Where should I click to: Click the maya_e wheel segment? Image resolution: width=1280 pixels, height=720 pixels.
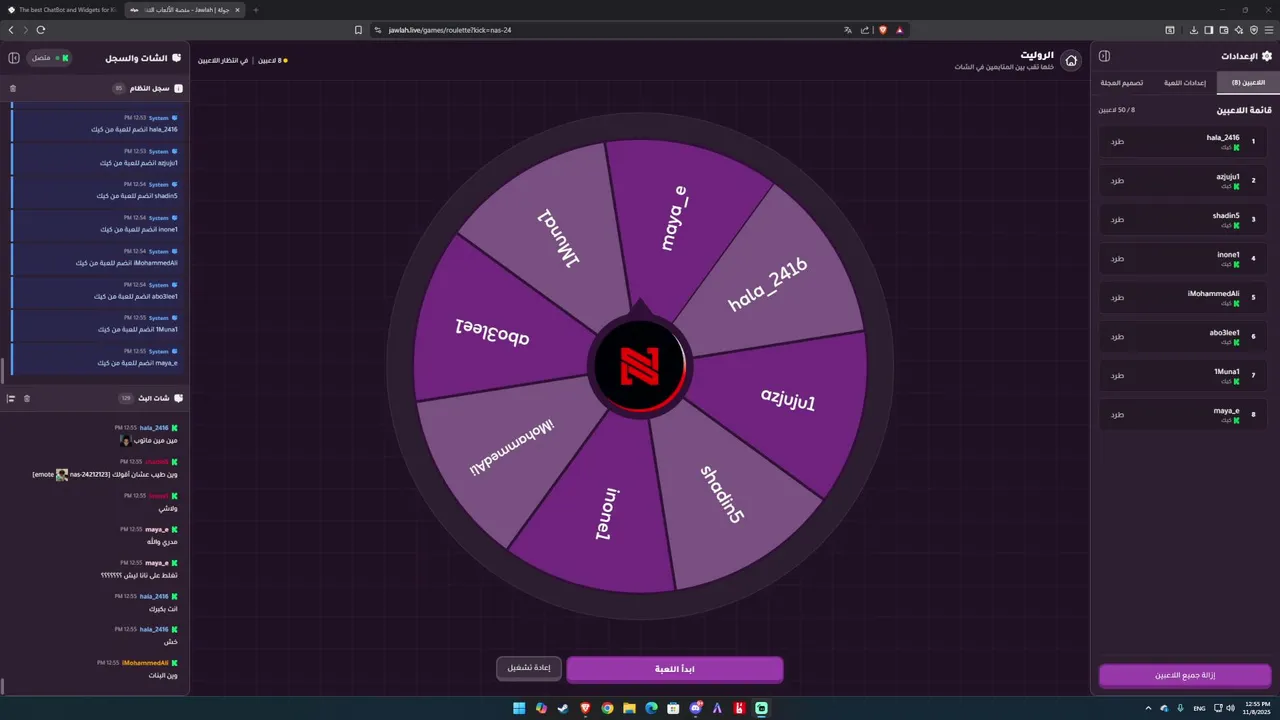[675, 215]
